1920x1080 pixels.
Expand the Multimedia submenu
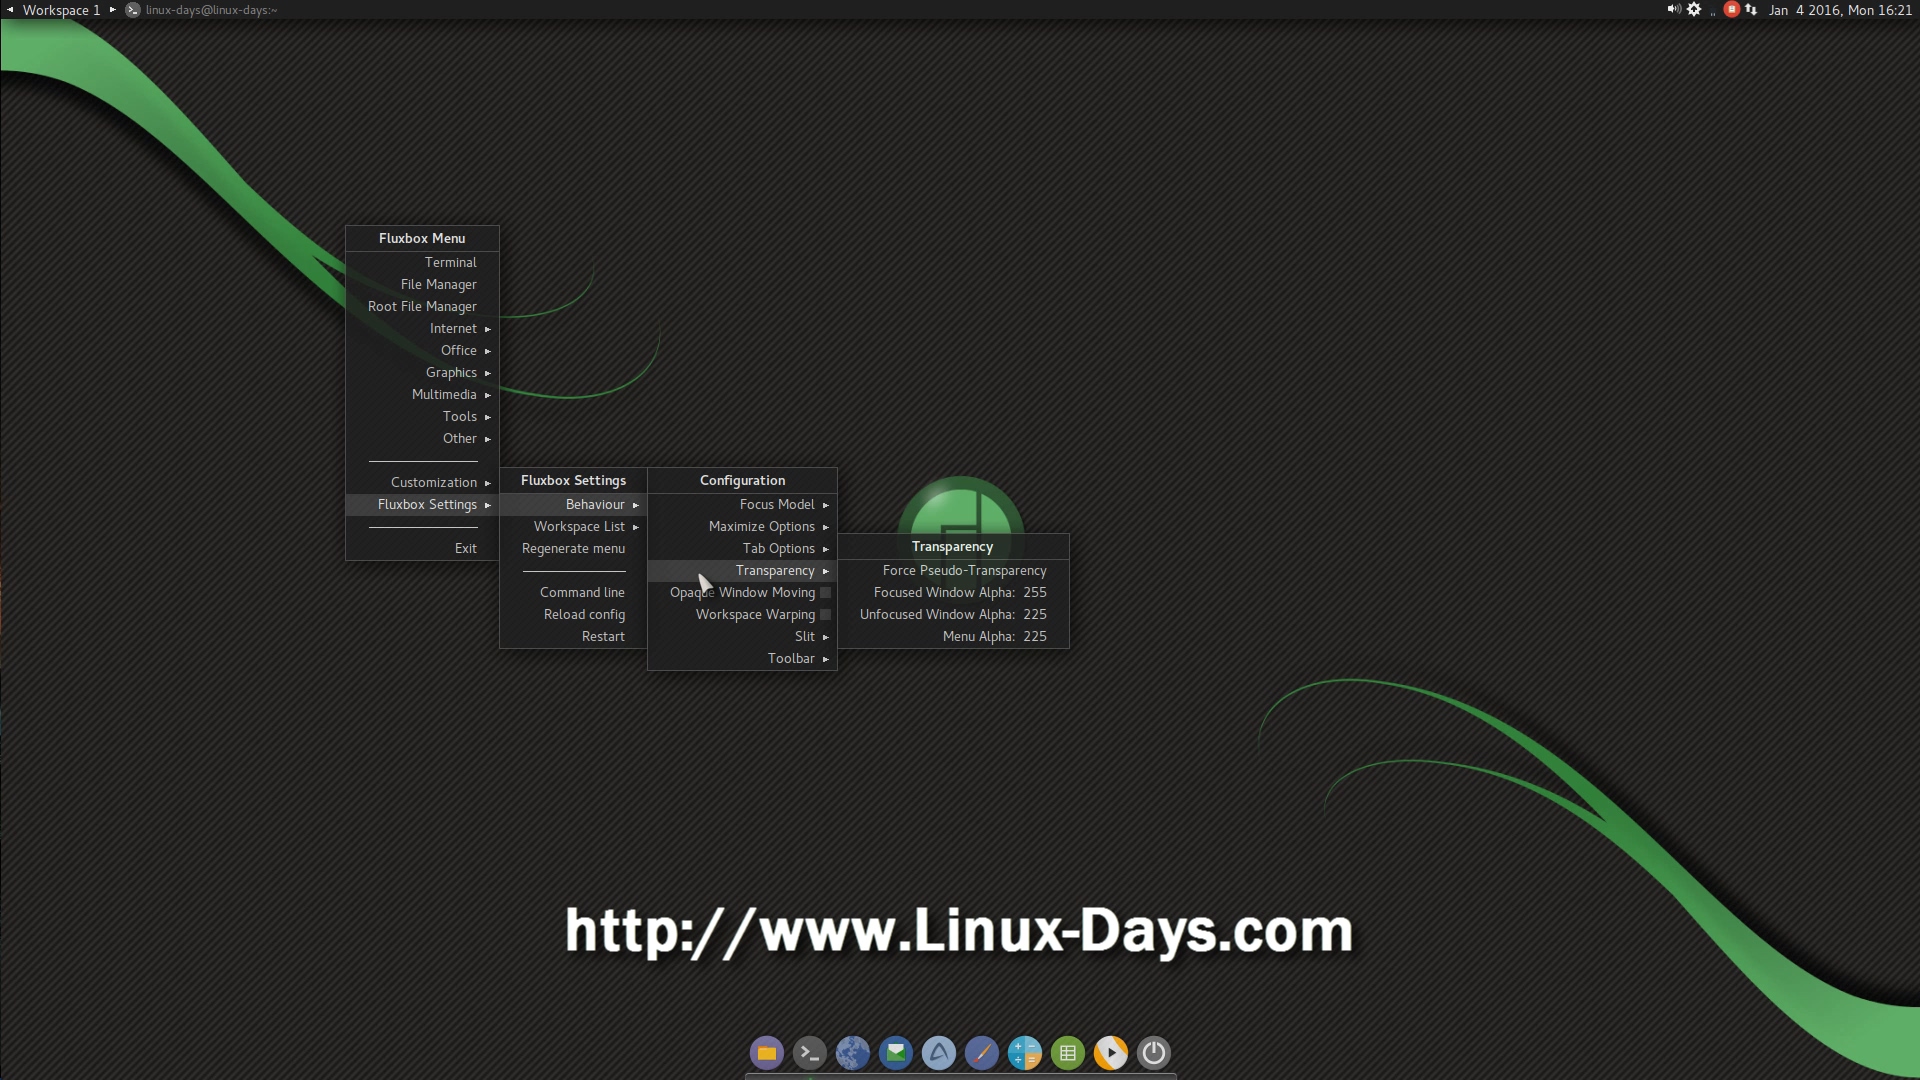click(x=422, y=394)
